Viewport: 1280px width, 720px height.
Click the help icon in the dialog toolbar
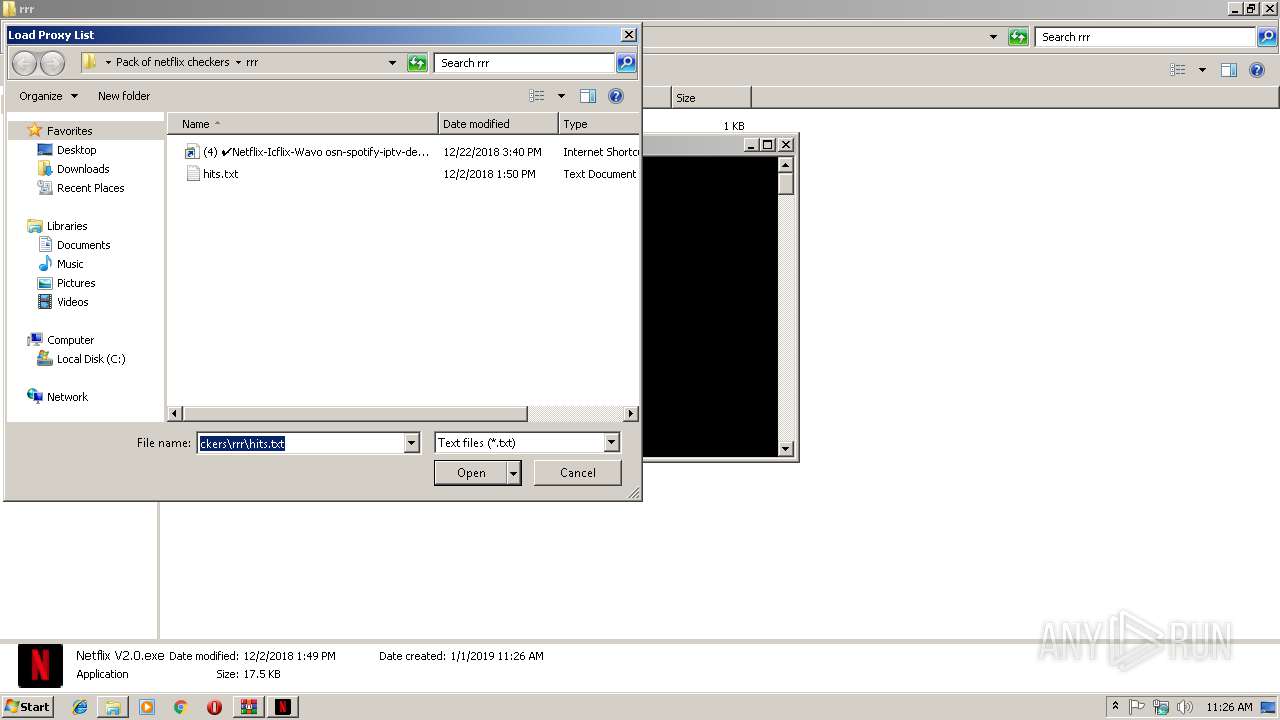[x=616, y=96]
